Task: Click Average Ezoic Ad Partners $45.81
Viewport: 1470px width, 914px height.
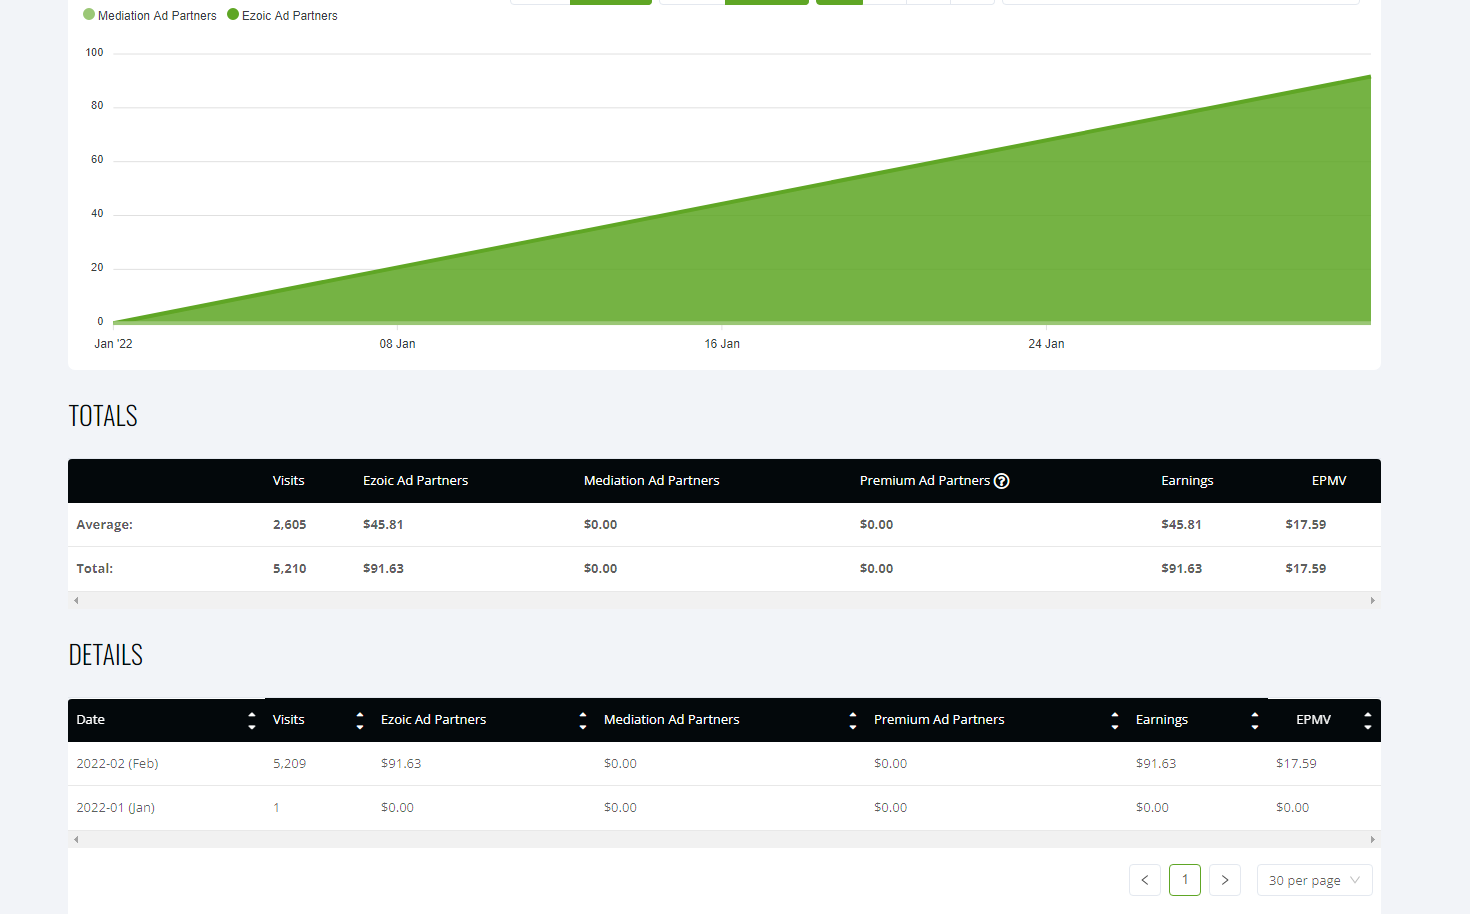Action: (x=383, y=525)
